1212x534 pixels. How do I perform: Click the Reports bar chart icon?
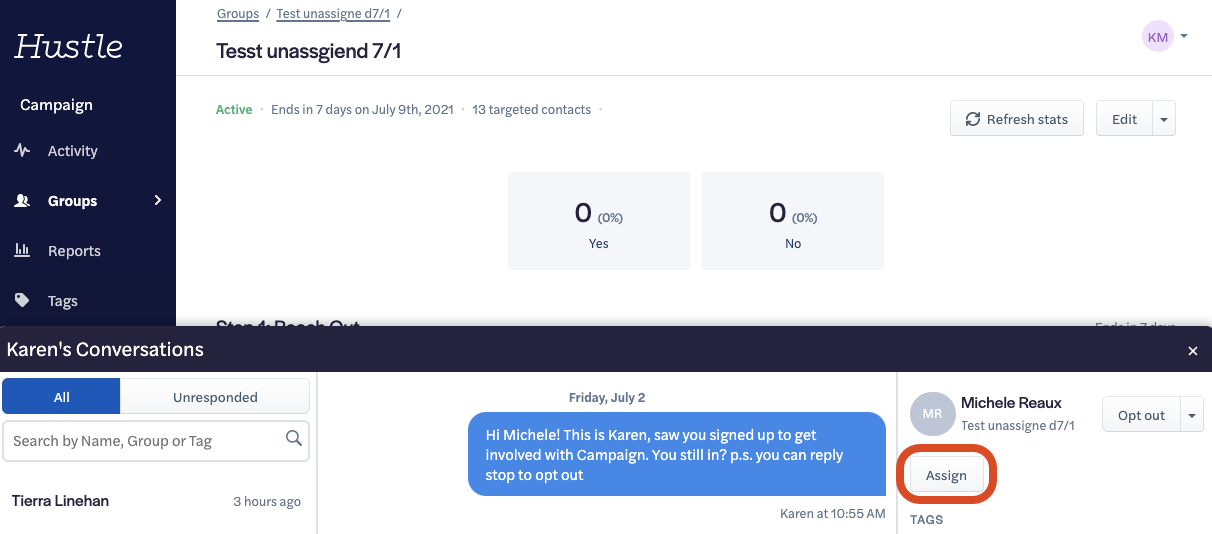(x=22, y=251)
